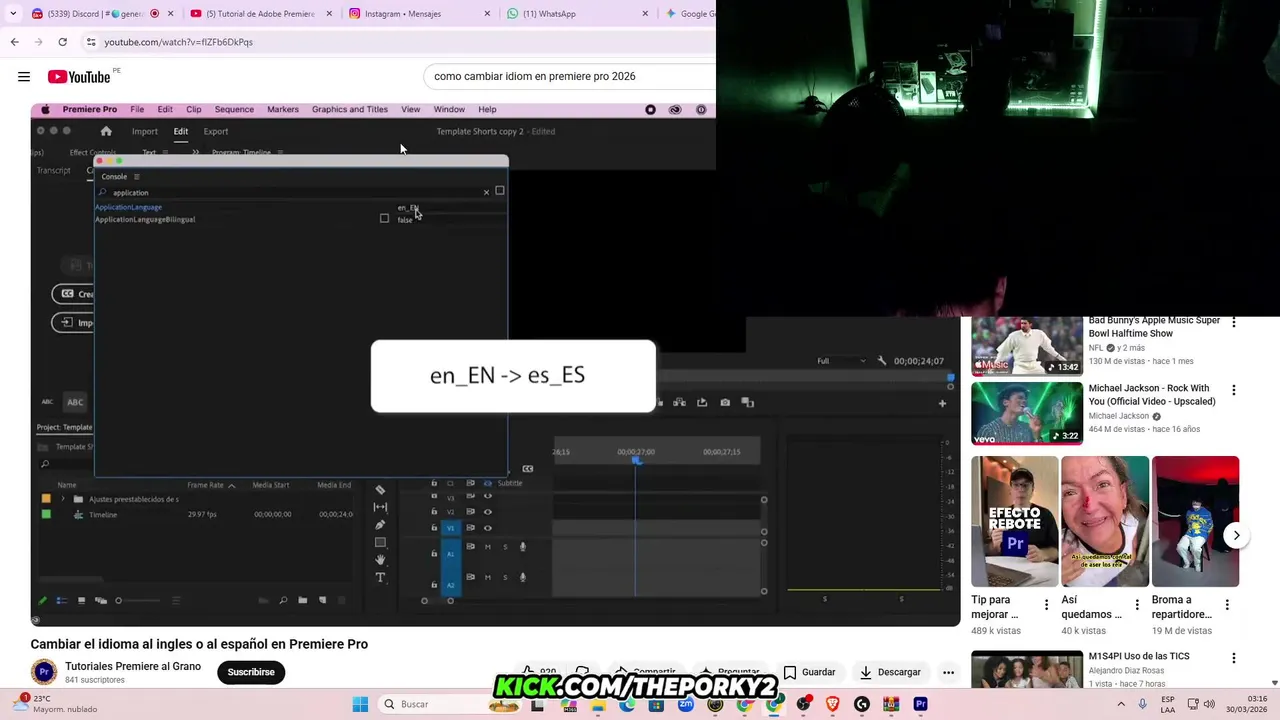The width and height of the screenshot is (1280, 720).
Task: Open Michael Jackson Rock With You thumbnail
Action: point(1027,412)
